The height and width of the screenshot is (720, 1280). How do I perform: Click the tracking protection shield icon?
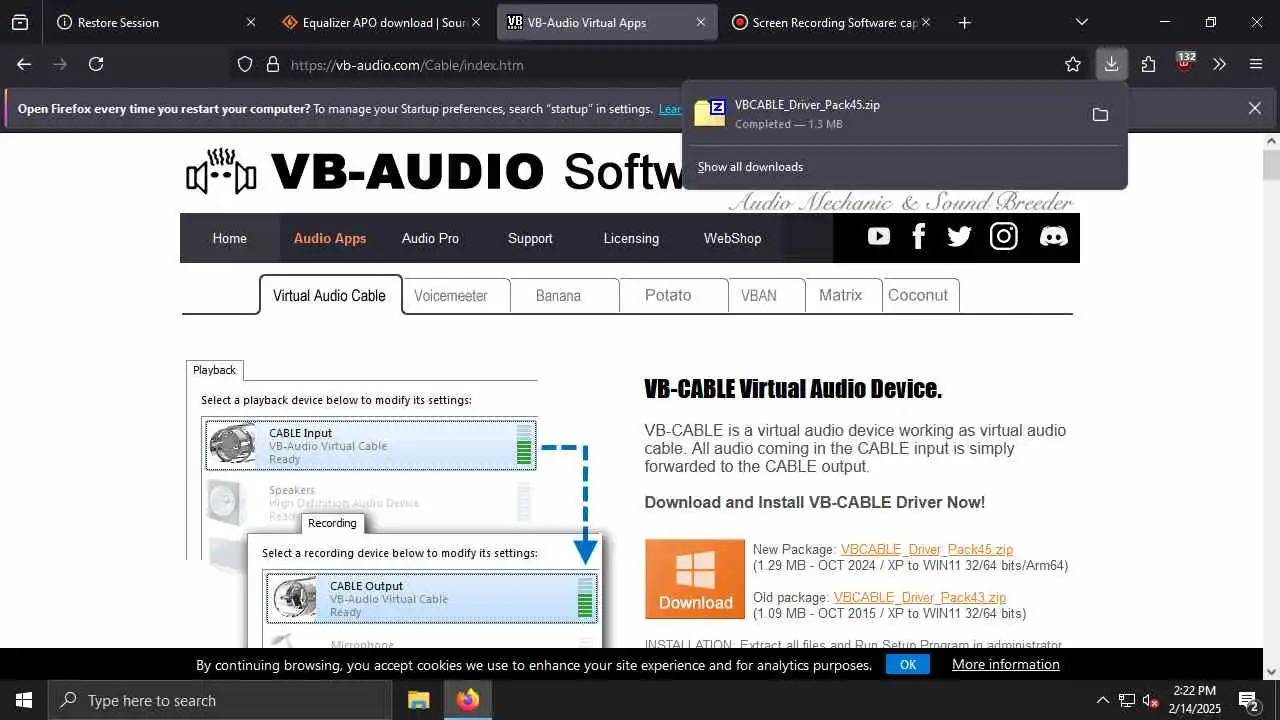pyautogui.click(x=245, y=65)
